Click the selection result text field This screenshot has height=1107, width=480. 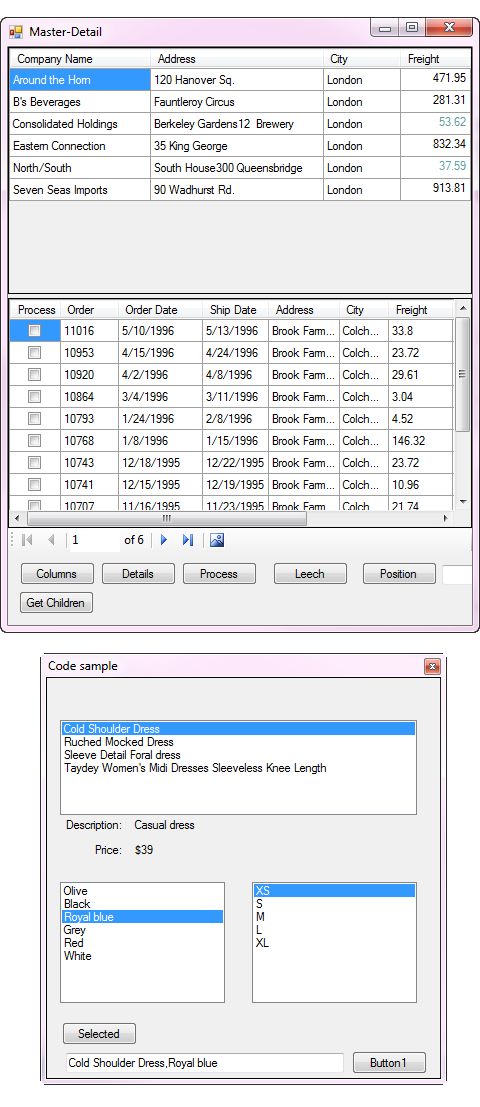click(205, 1063)
